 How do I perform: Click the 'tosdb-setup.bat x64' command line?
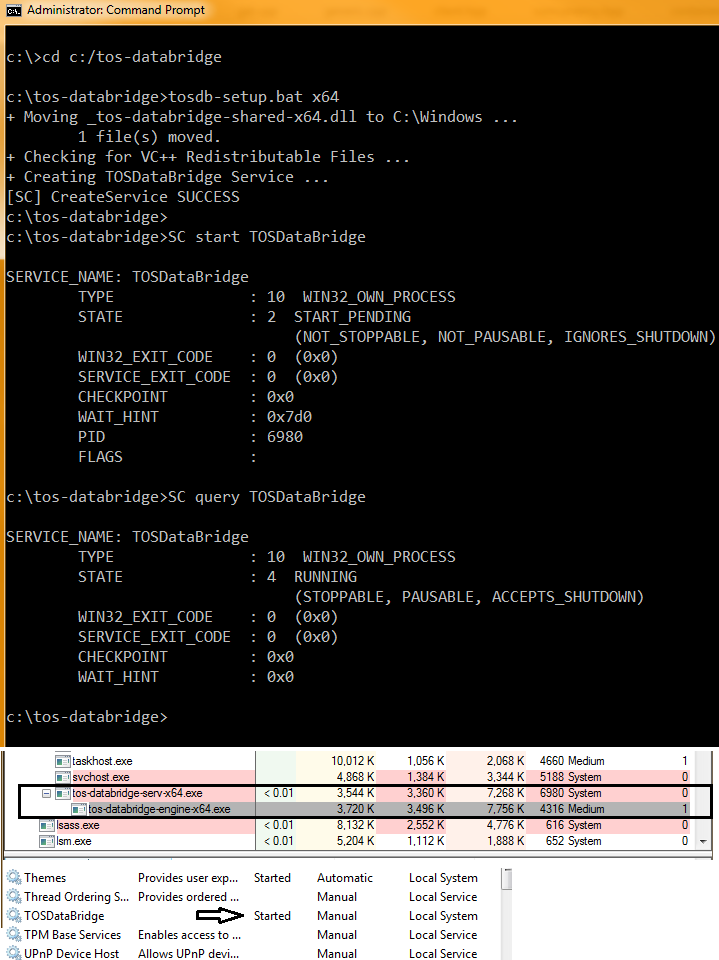pos(254,97)
